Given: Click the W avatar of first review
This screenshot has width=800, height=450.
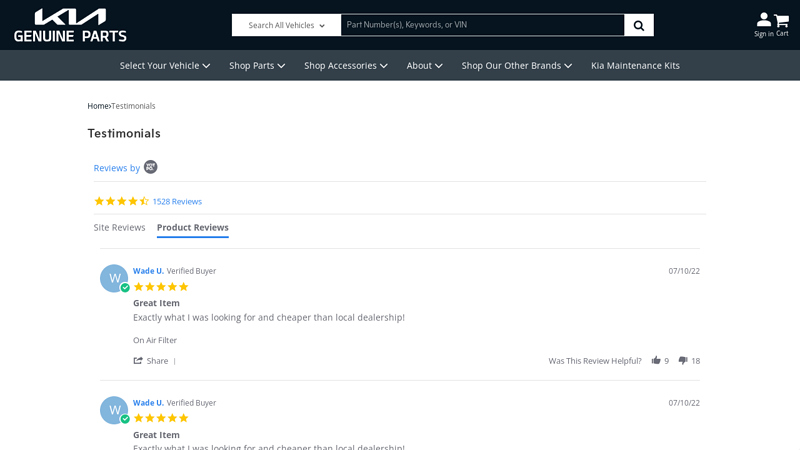Looking at the screenshot, I should pos(114,278).
